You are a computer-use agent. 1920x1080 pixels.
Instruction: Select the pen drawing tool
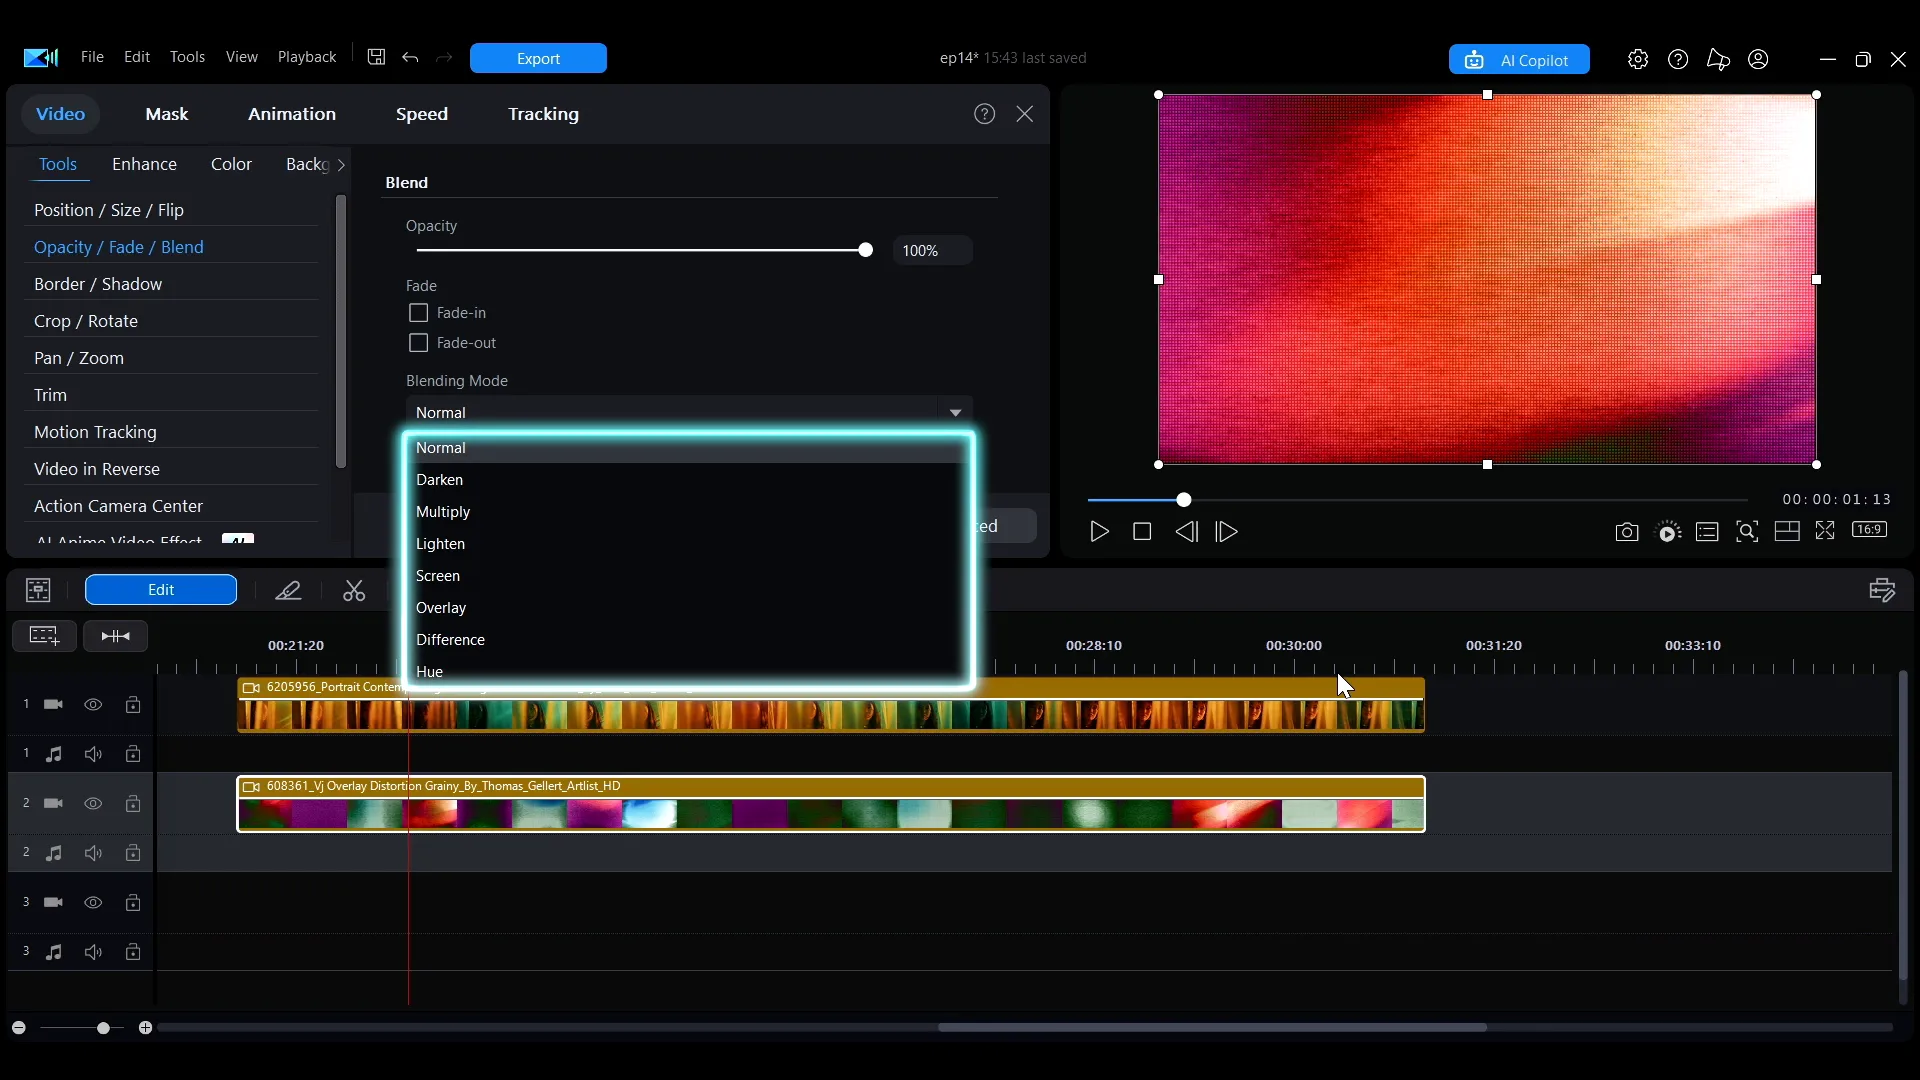[288, 590]
